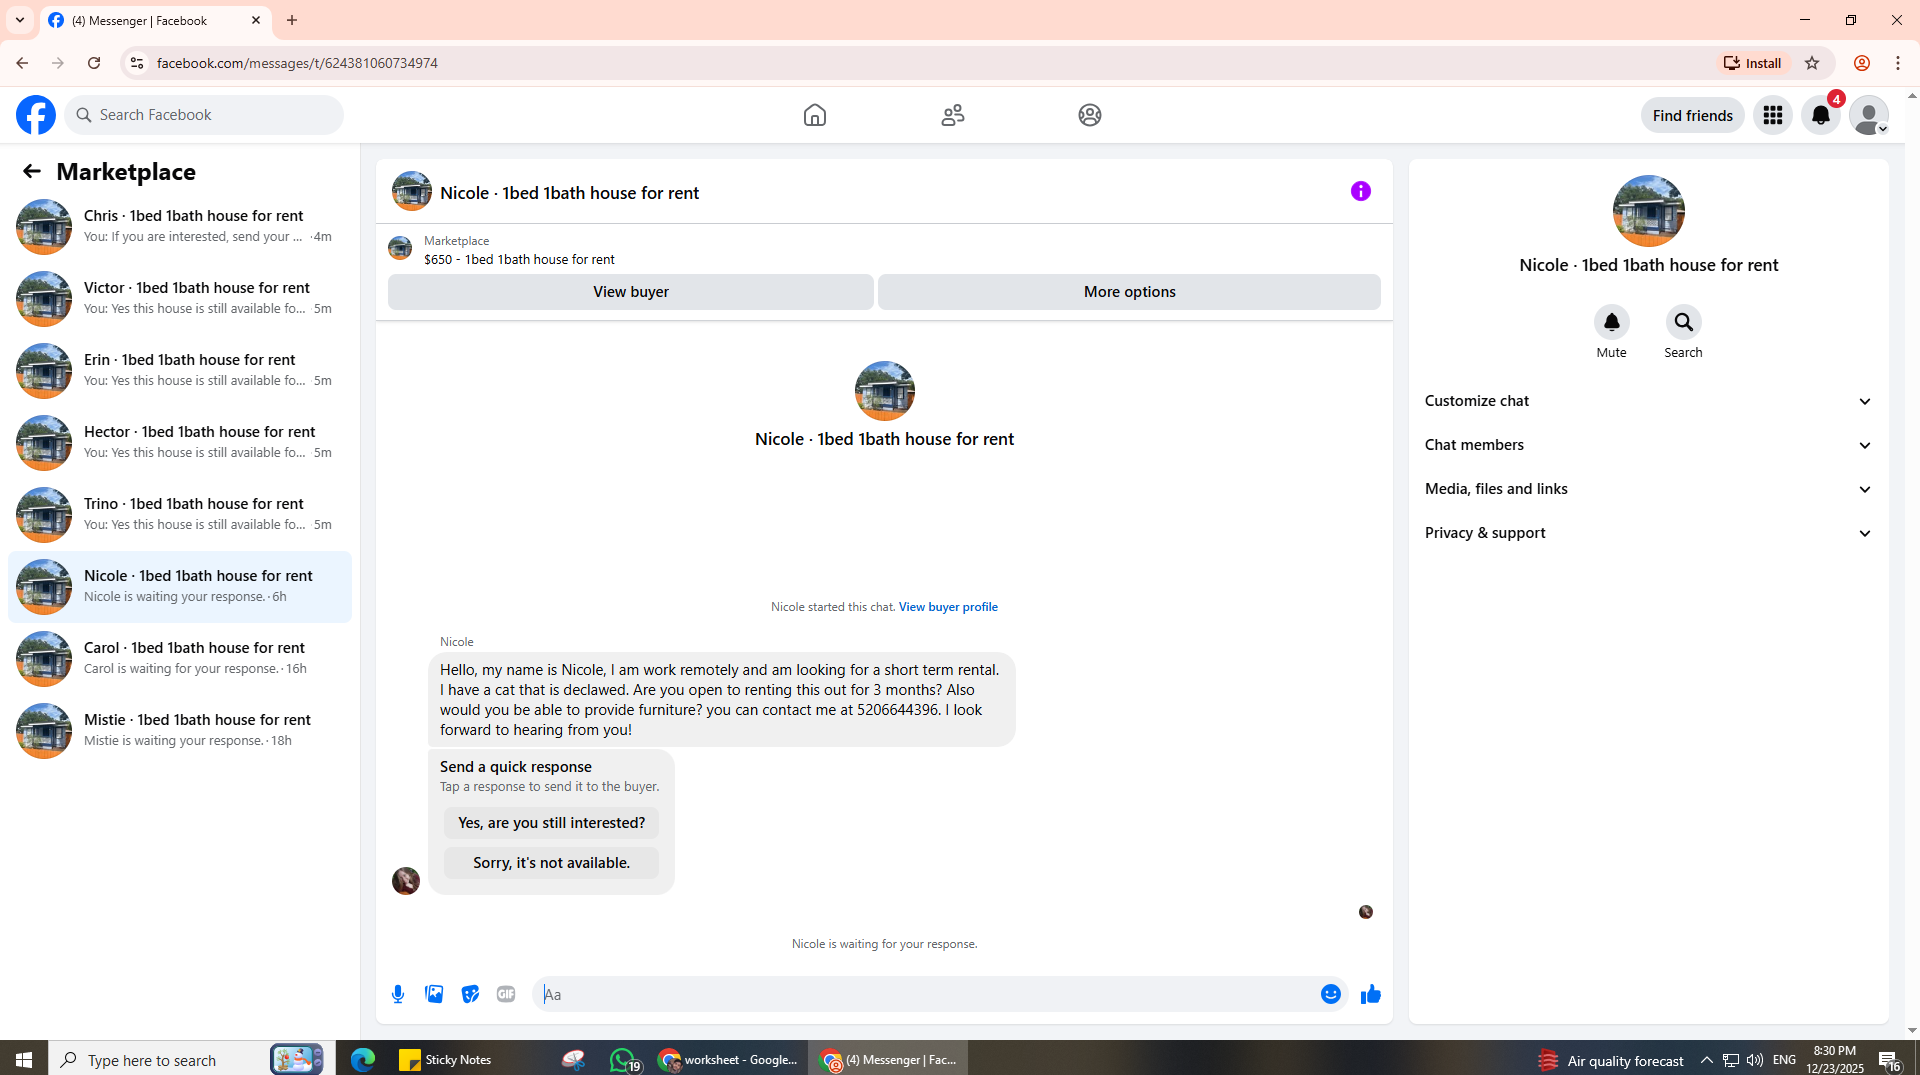
Task: Open Erin 1bed 1bath chat
Action: [x=180, y=370]
